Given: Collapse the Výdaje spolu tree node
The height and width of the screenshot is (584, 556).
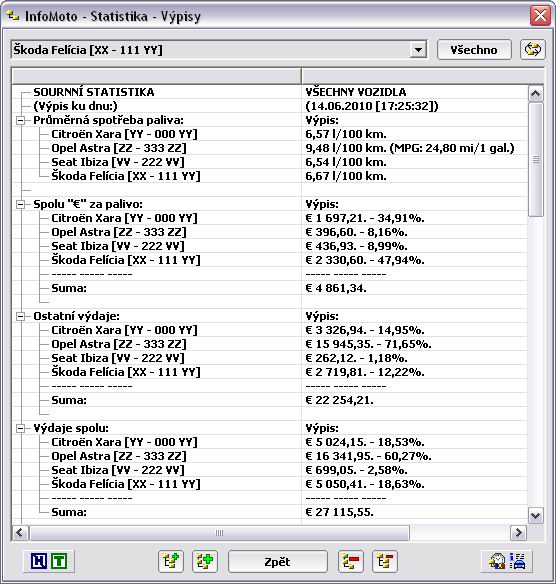Looking at the screenshot, I should point(20,428).
